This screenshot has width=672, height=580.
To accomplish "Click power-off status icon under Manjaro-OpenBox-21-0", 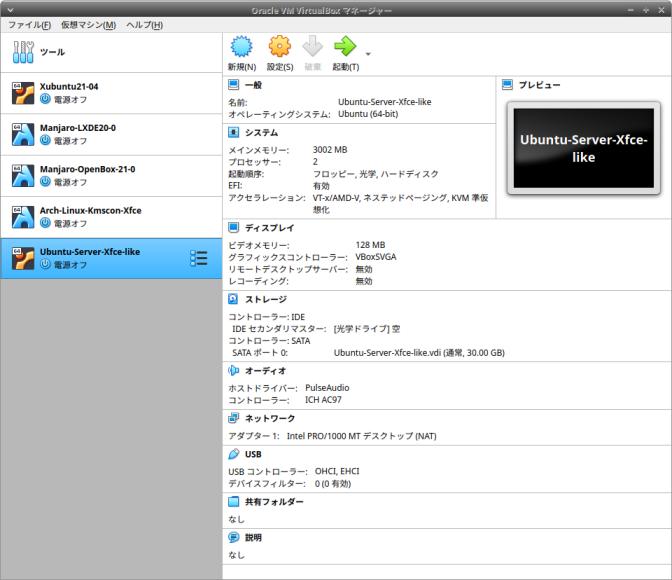I will [45, 181].
